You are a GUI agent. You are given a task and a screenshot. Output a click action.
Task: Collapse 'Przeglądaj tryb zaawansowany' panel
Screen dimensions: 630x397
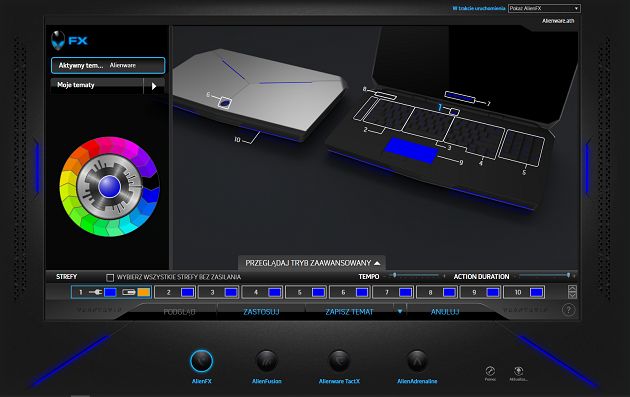pos(312,263)
